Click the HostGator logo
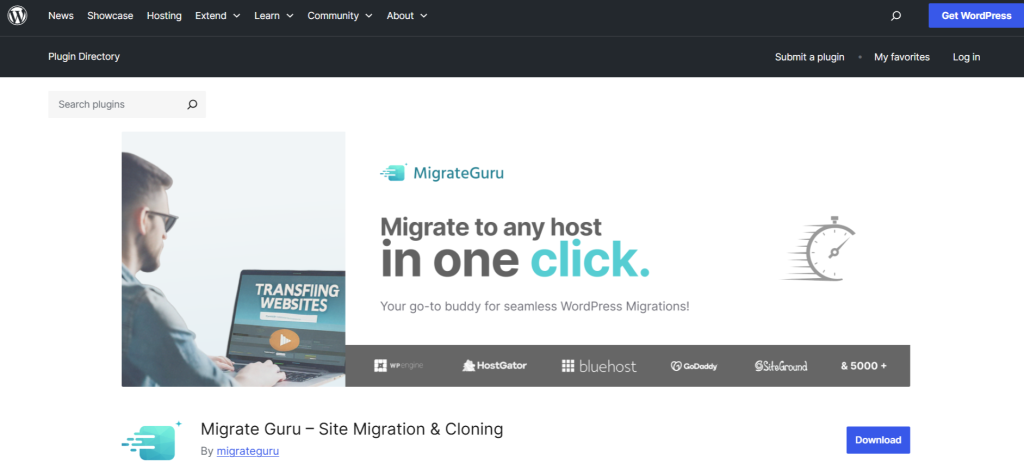The width and height of the screenshot is (1024, 476). click(x=494, y=366)
